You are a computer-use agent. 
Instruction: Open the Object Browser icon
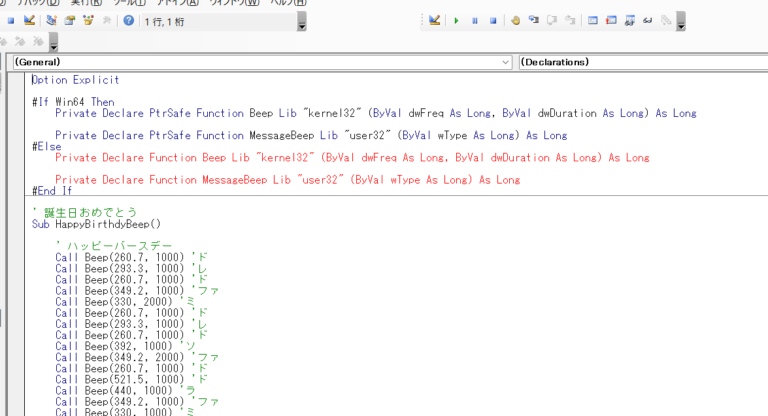[x=87, y=20]
